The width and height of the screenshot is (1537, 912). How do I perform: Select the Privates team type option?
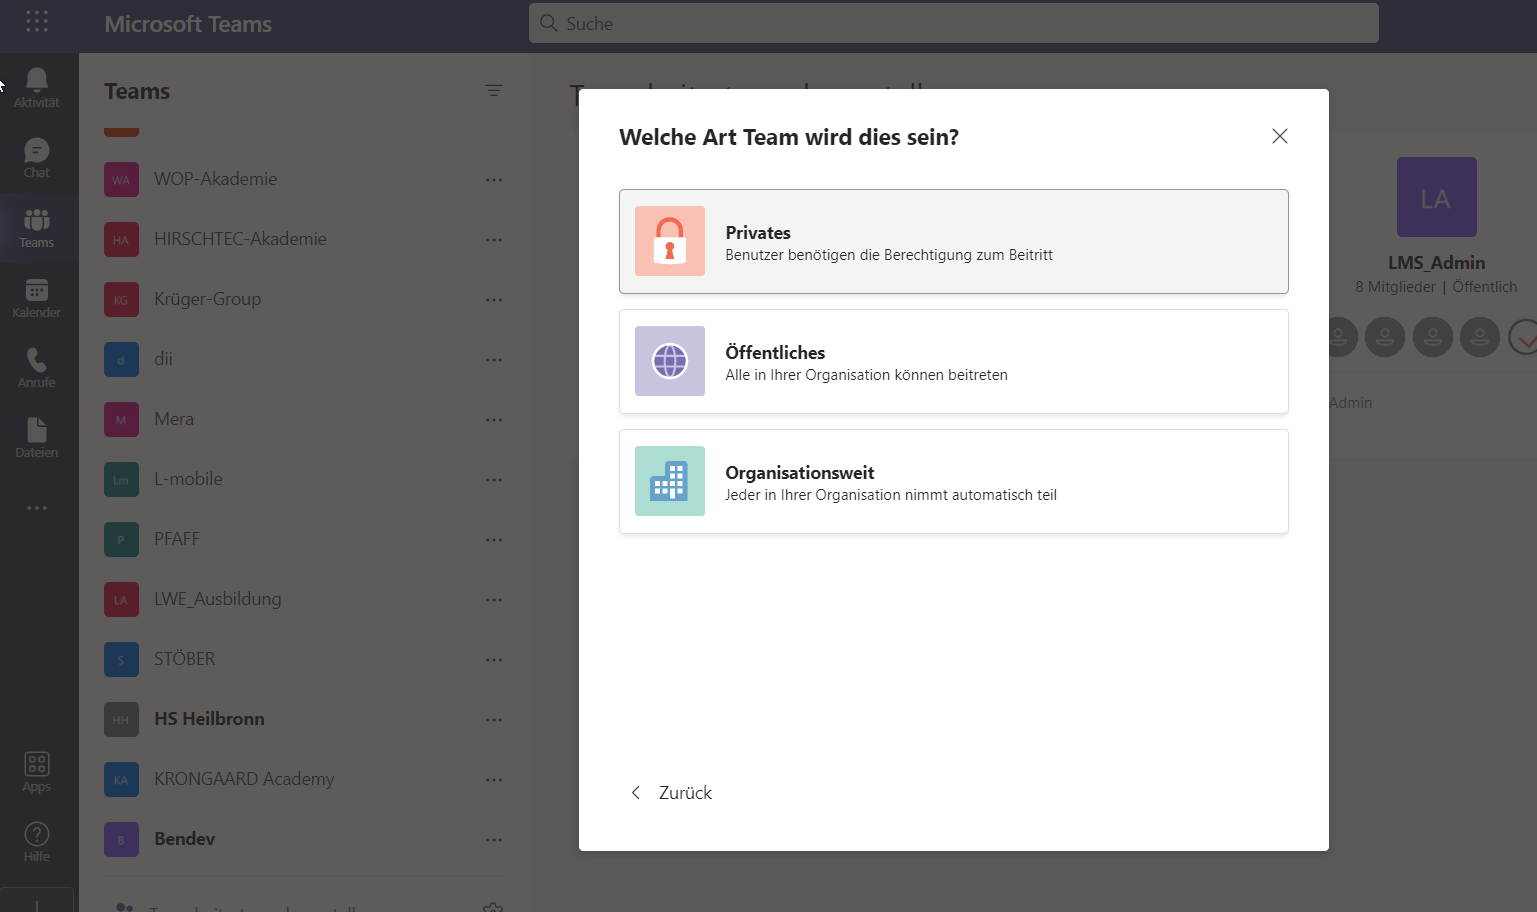coord(953,242)
